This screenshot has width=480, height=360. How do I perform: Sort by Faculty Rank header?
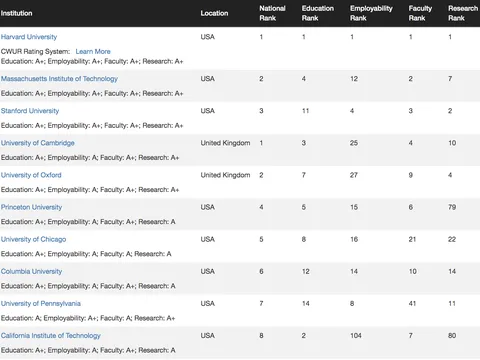[x=420, y=13]
